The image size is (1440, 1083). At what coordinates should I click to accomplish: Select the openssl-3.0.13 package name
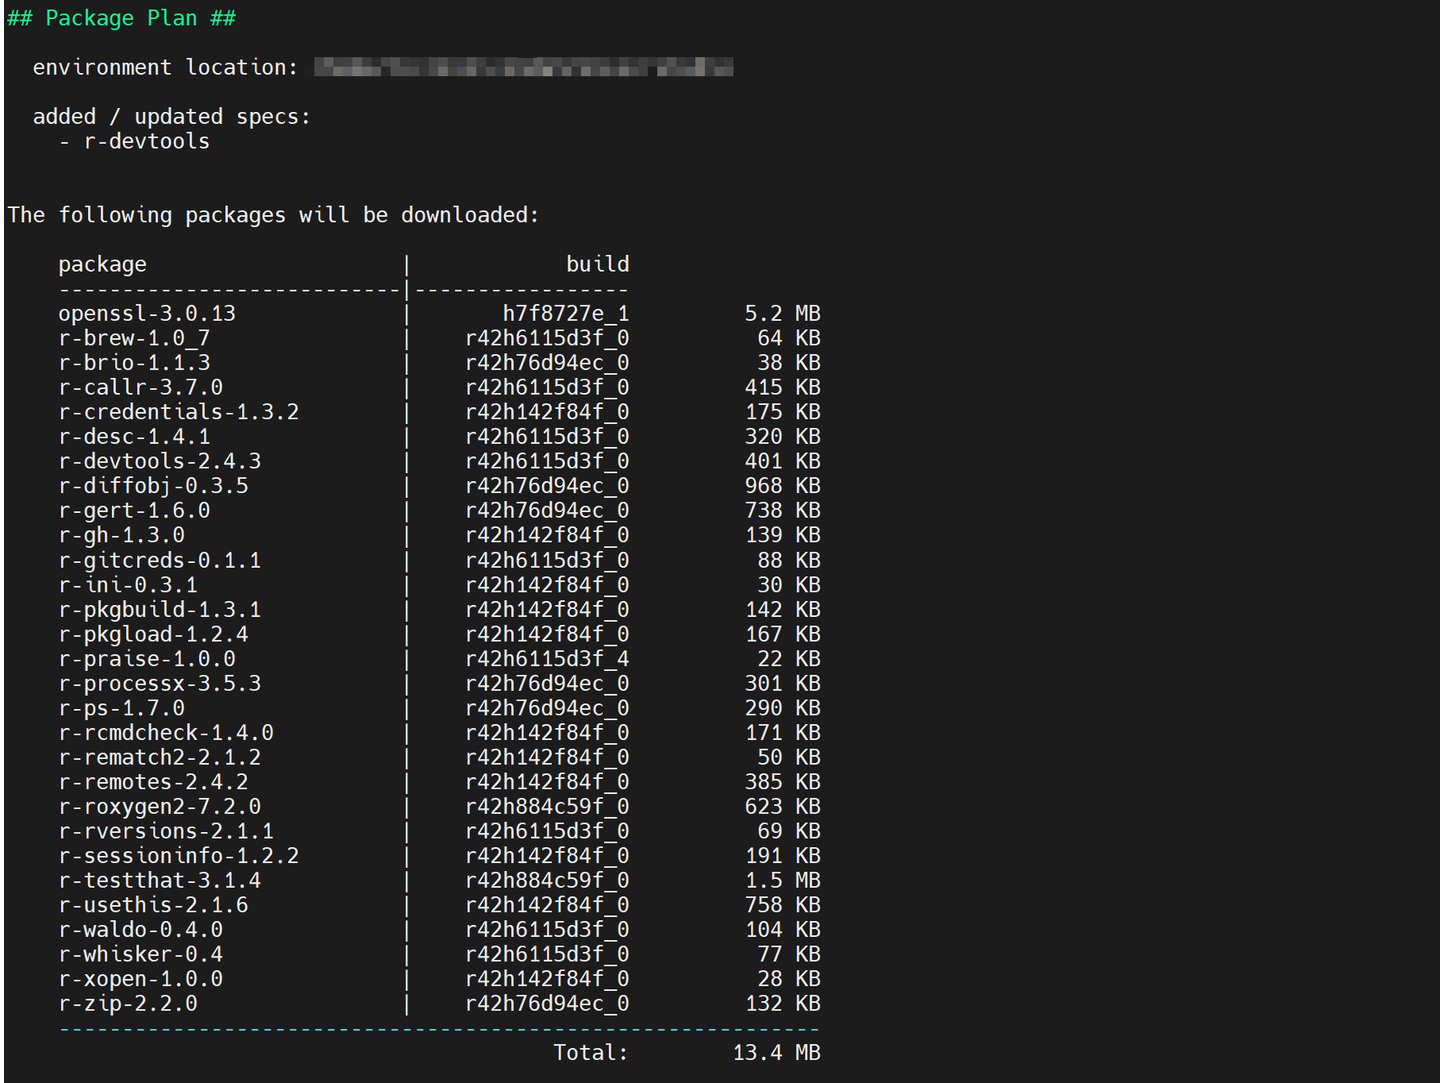tap(147, 313)
